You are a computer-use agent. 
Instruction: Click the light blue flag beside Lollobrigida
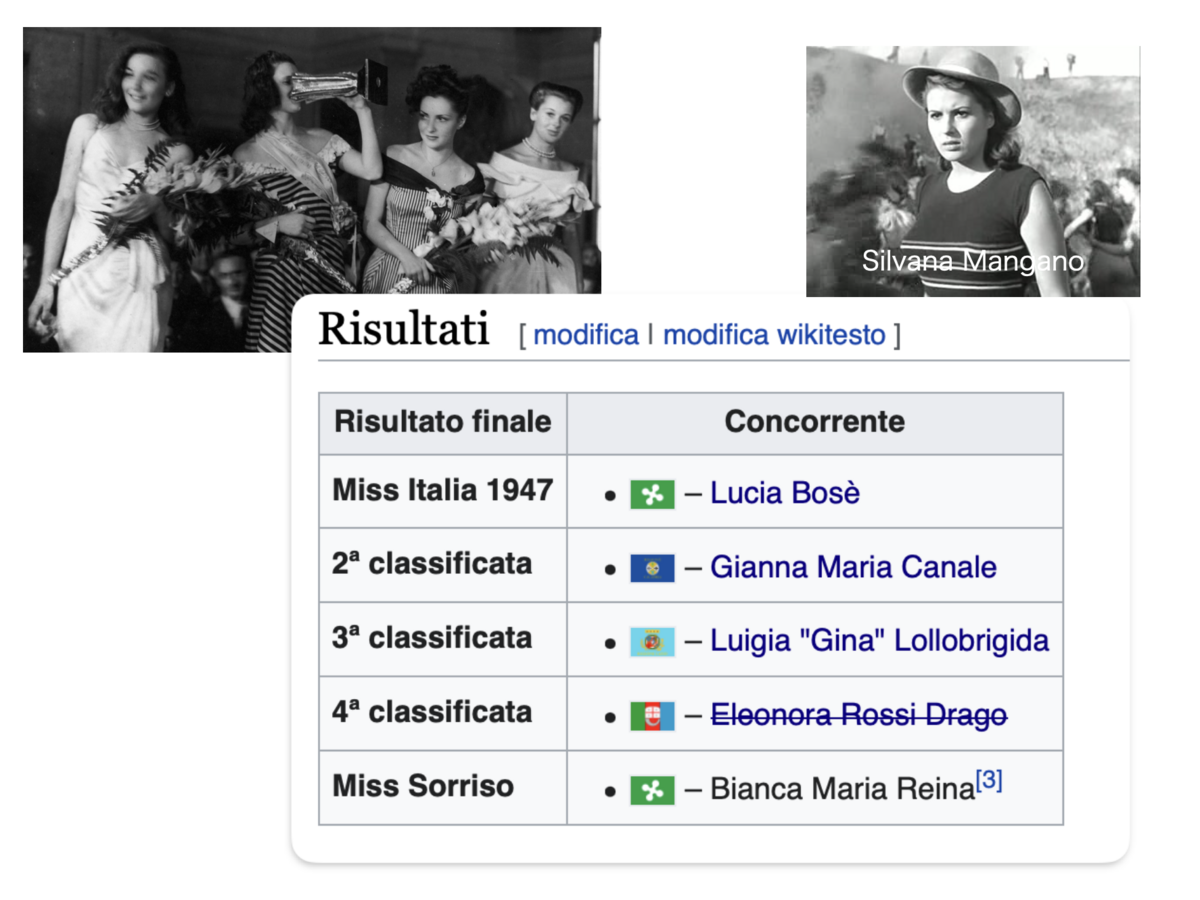(x=652, y=642)
